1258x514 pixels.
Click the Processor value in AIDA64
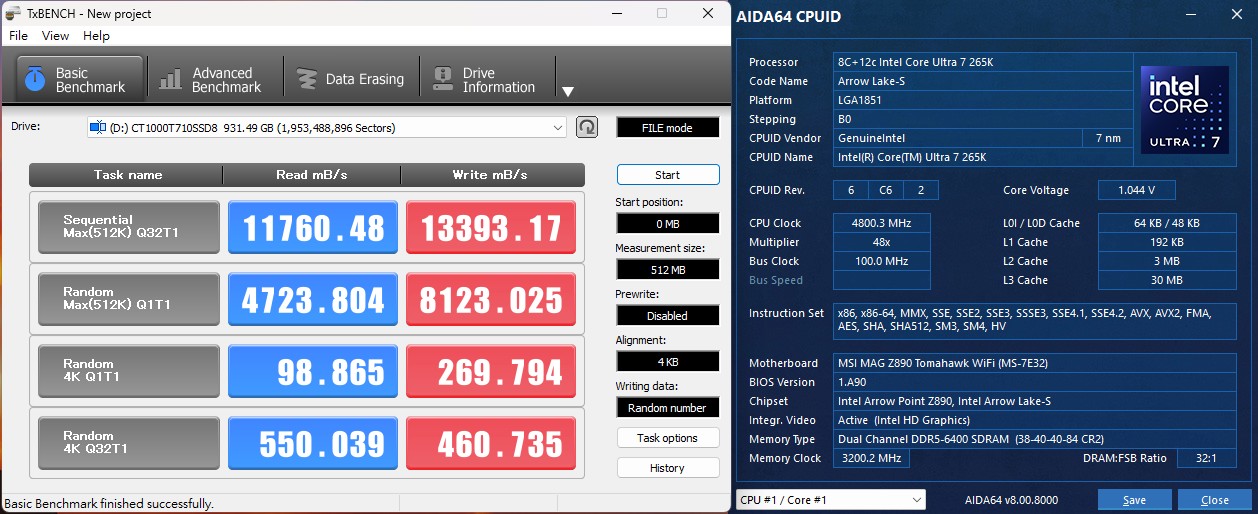click(x=981, y=62)
